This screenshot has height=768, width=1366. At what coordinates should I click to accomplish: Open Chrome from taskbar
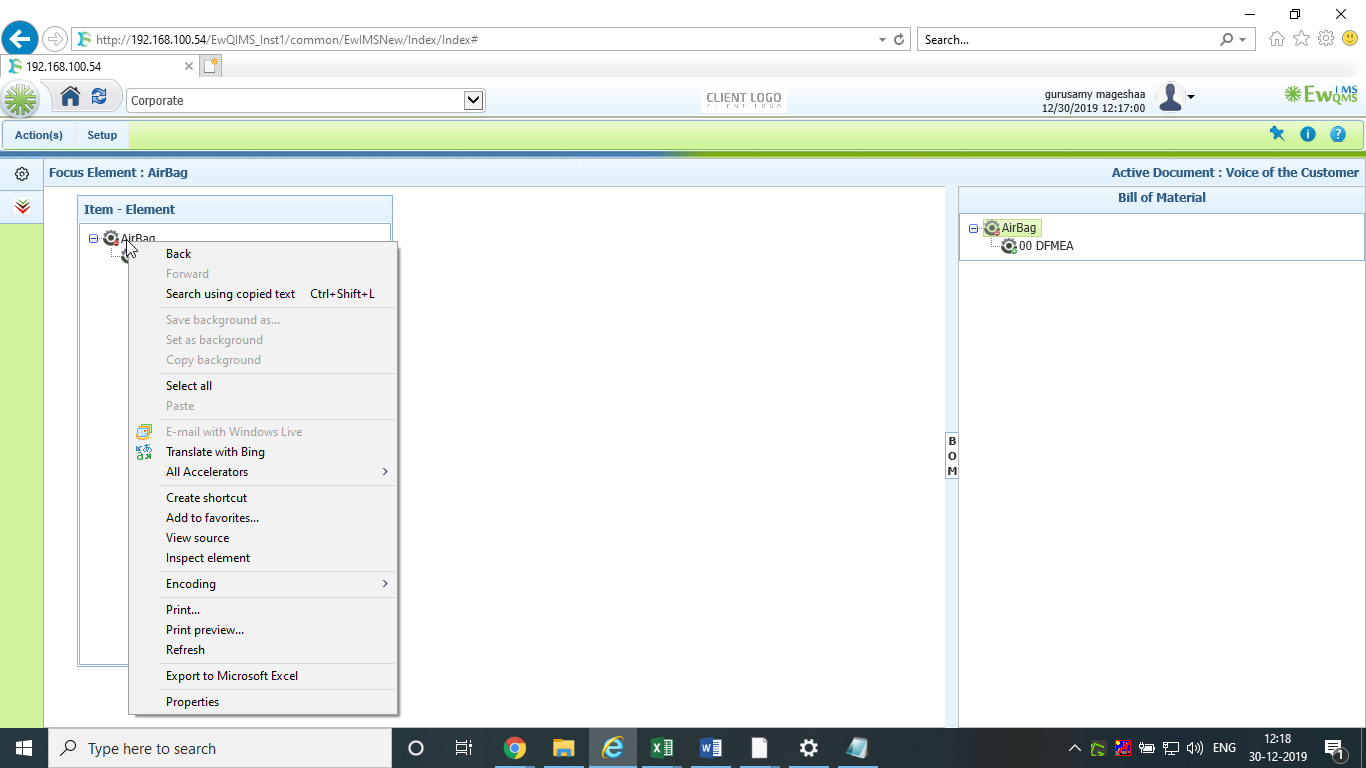point(514,748)
